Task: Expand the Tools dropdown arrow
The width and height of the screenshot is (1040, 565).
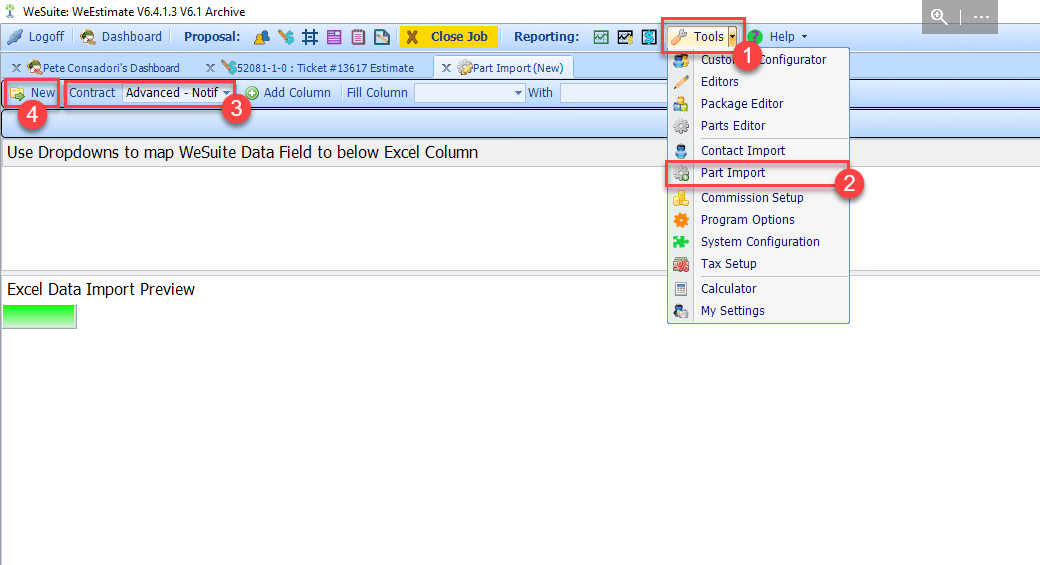Action: (732, 36)
